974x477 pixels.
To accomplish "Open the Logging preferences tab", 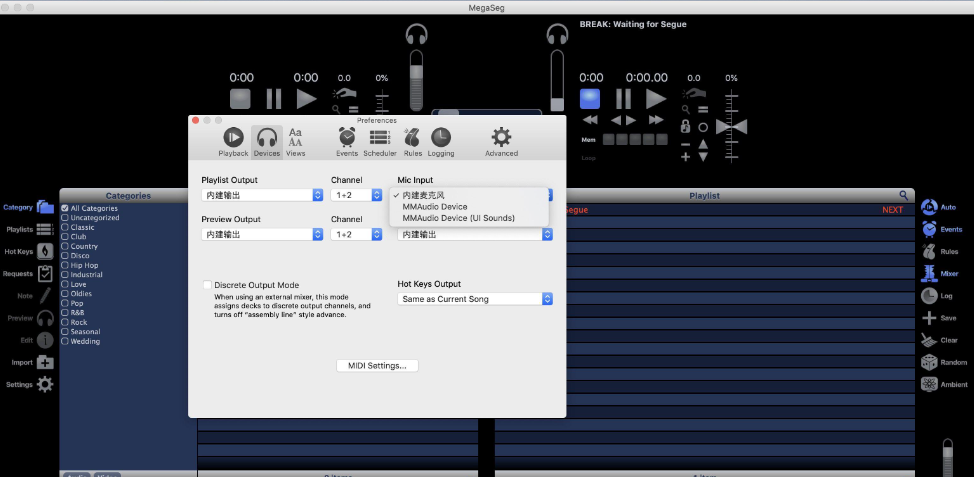I will coord(440,142).
